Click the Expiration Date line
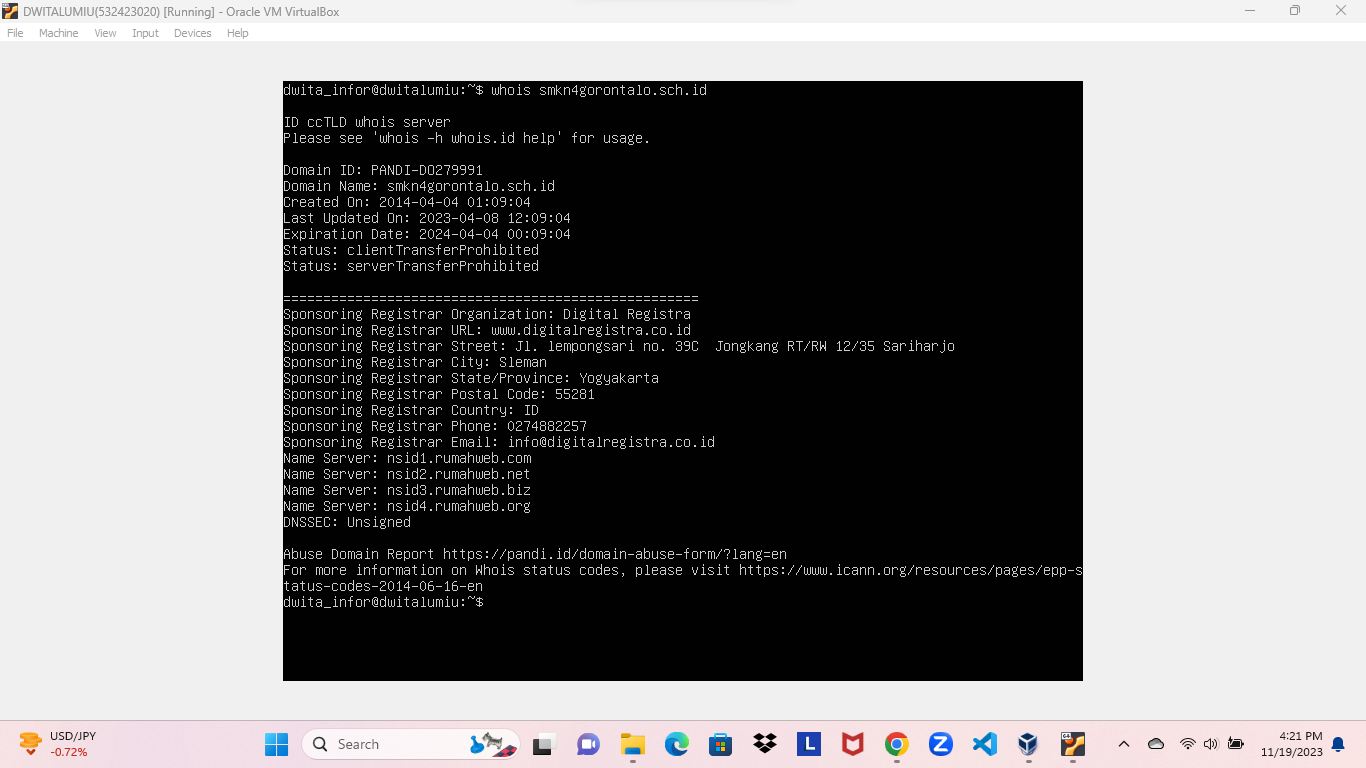Screen dimensions: 1366x768 tap(427, 234)
